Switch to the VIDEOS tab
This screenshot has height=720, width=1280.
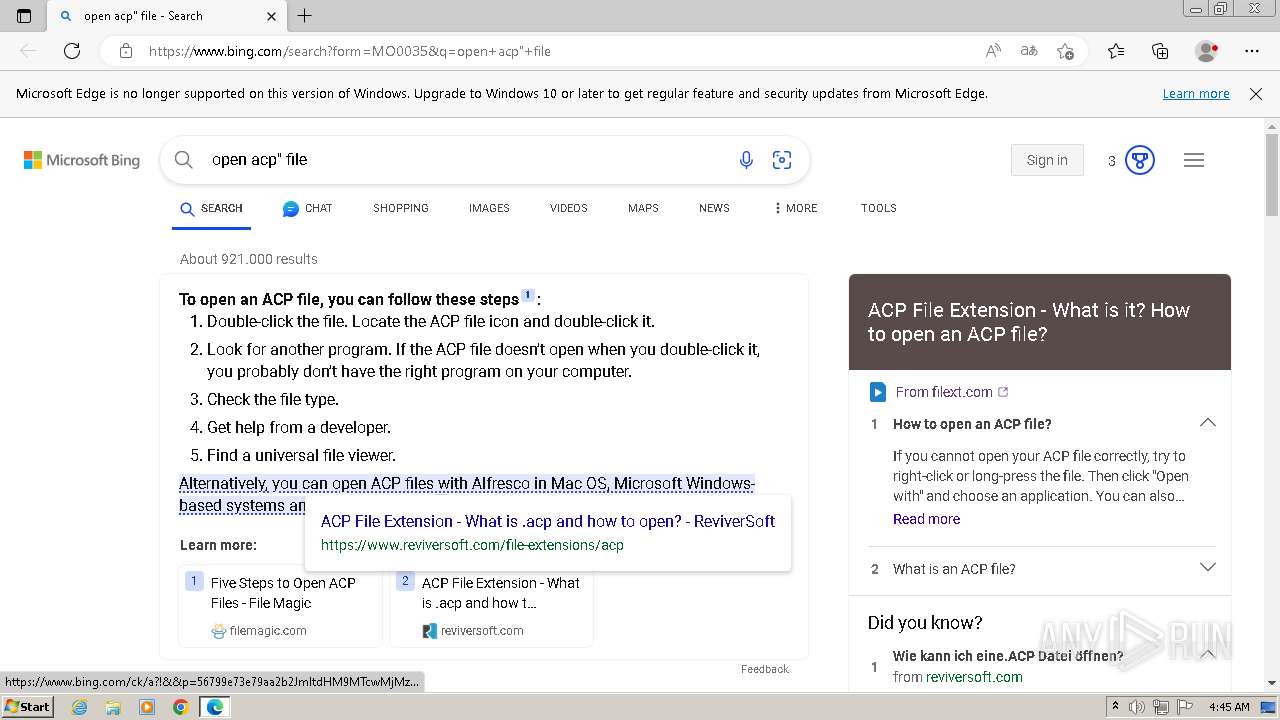point(568,208)
